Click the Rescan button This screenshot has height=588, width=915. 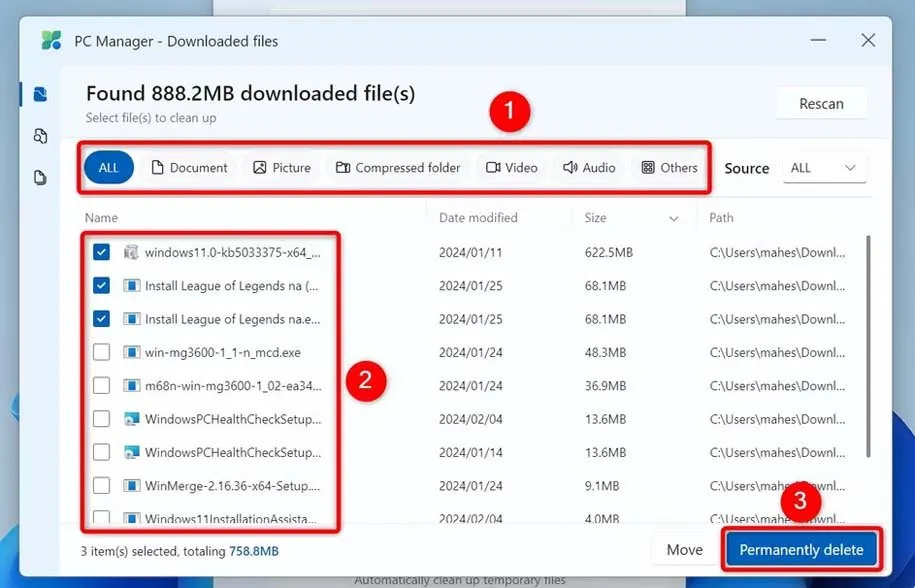(x=821, y=104)
